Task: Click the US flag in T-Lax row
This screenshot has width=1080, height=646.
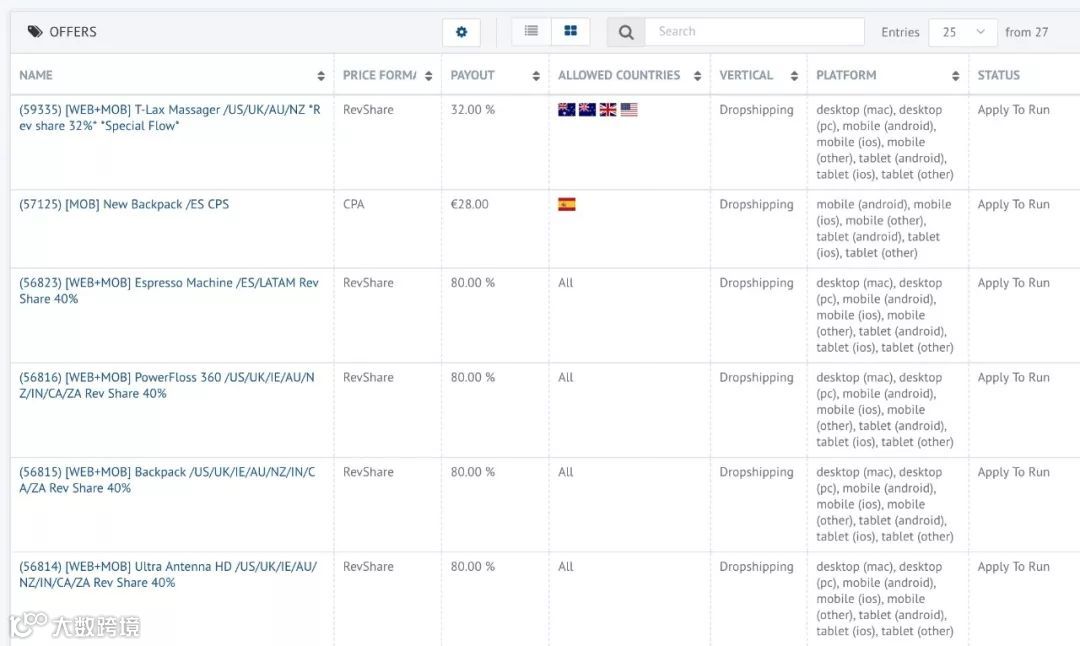Action: click(x=629, y=110)
